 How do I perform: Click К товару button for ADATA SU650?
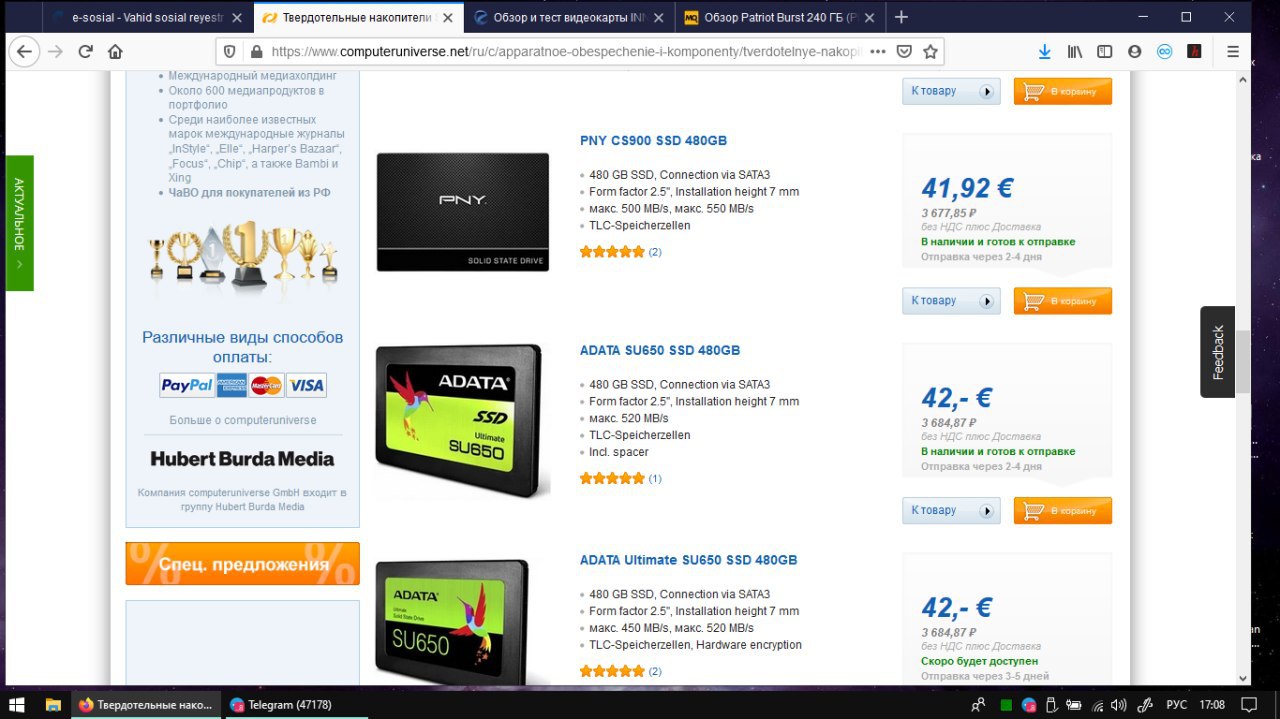tap(951, 511)
